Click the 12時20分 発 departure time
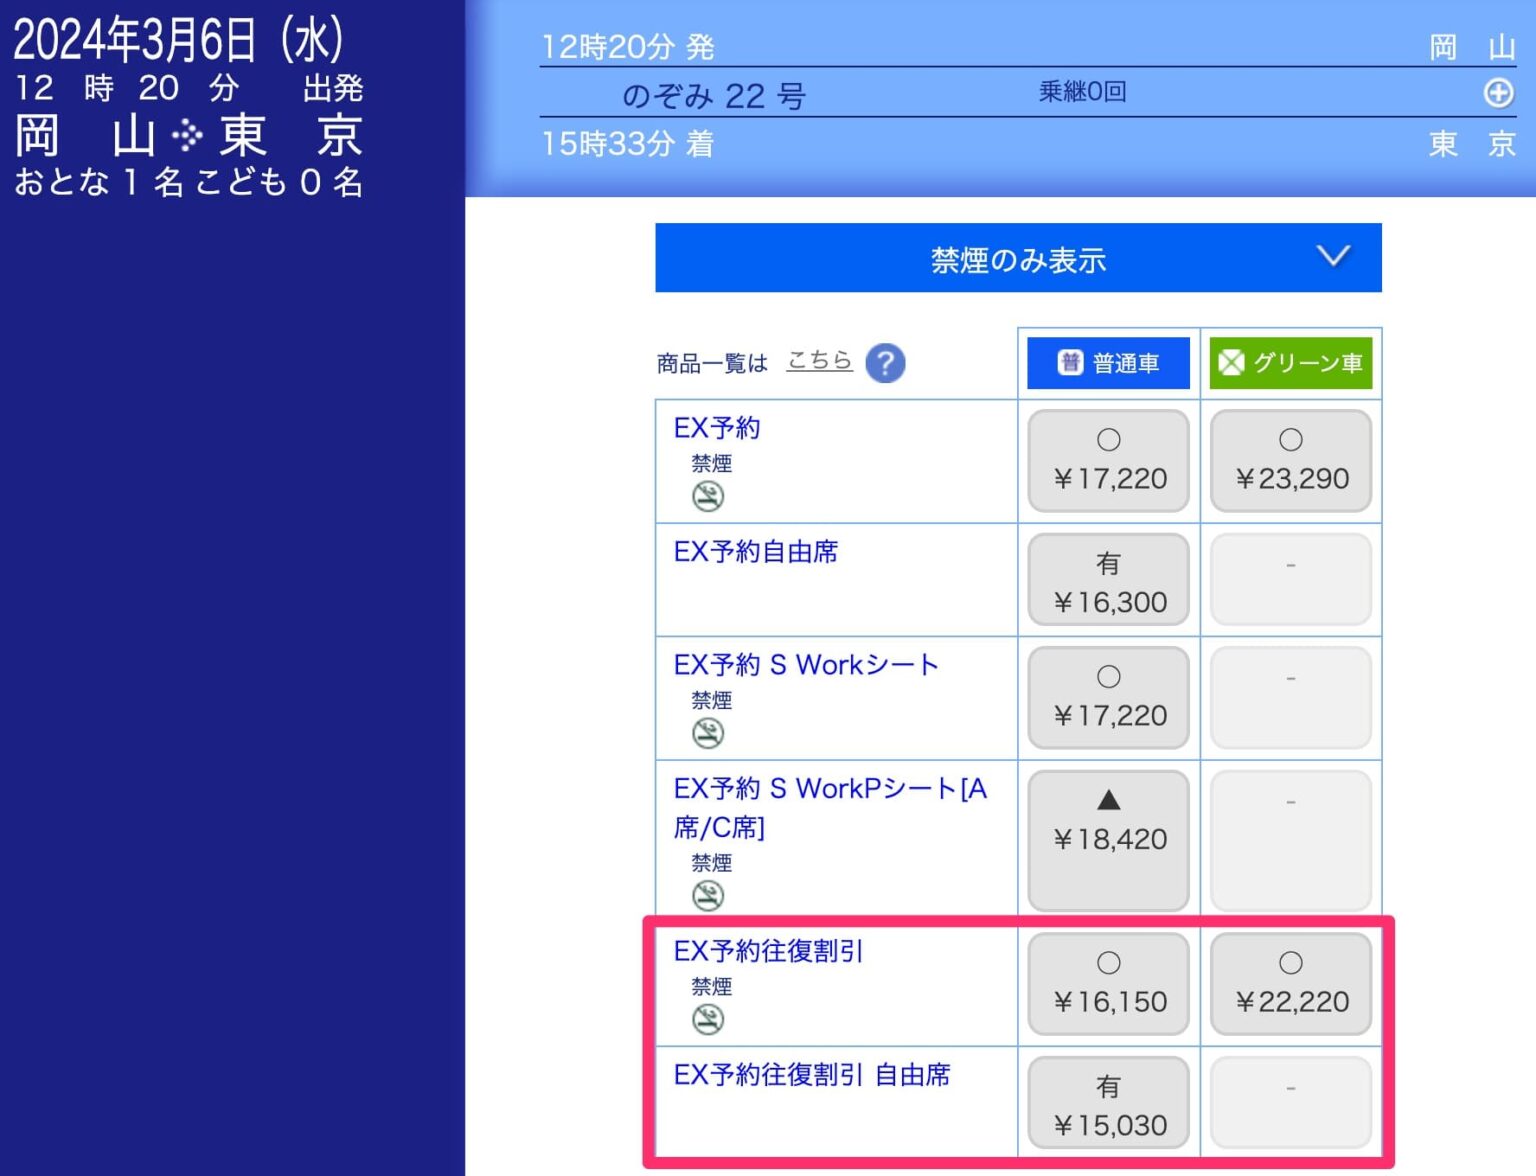 (x=627, y=47)
